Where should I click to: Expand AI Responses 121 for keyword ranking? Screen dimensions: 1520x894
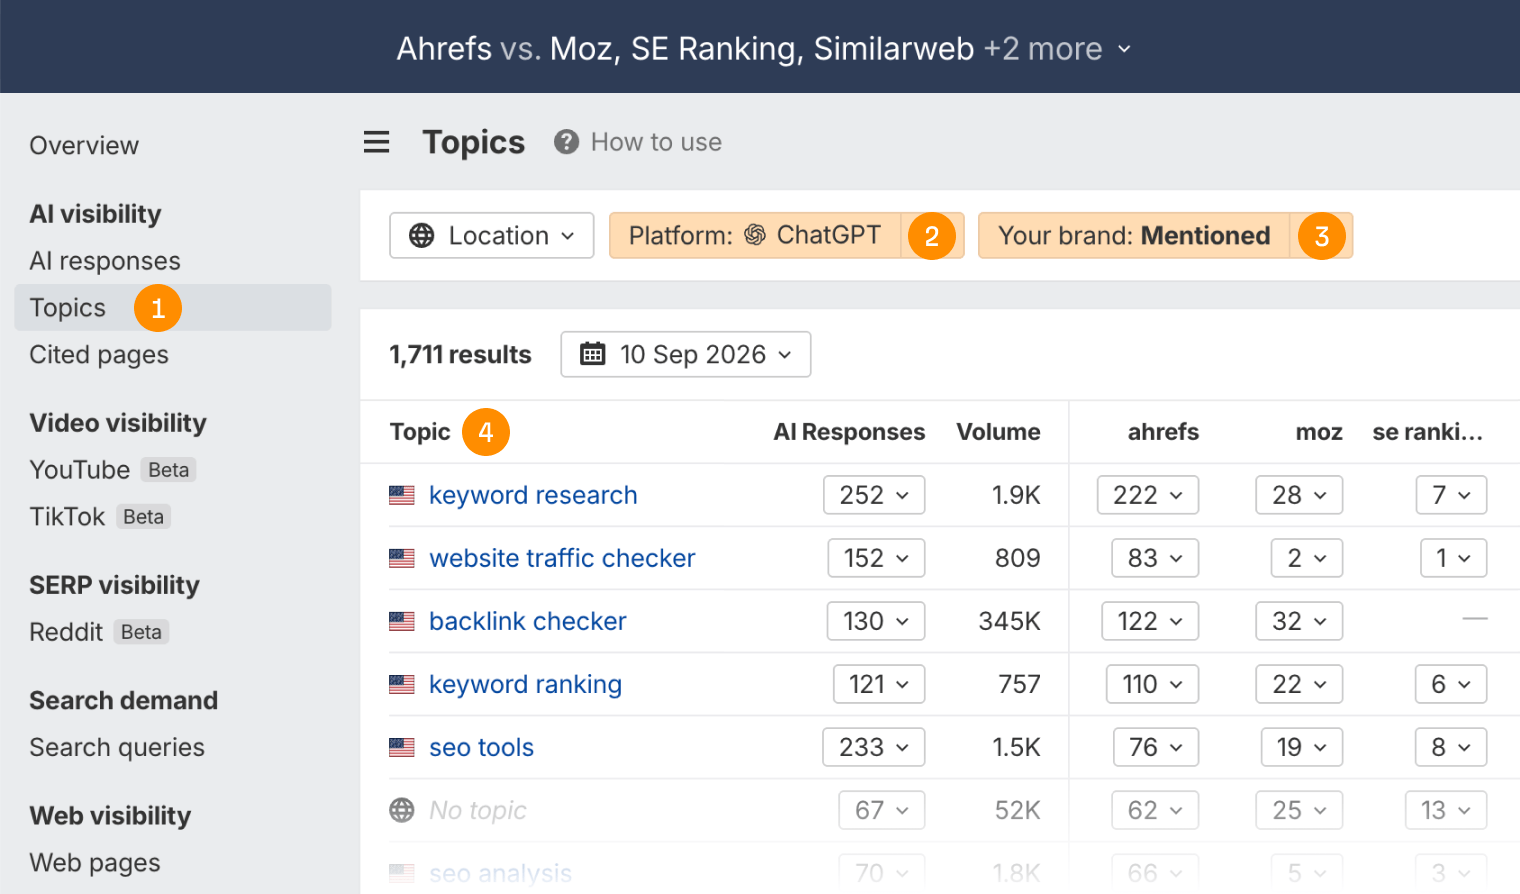pyautogui.click(x=879, y=684)
